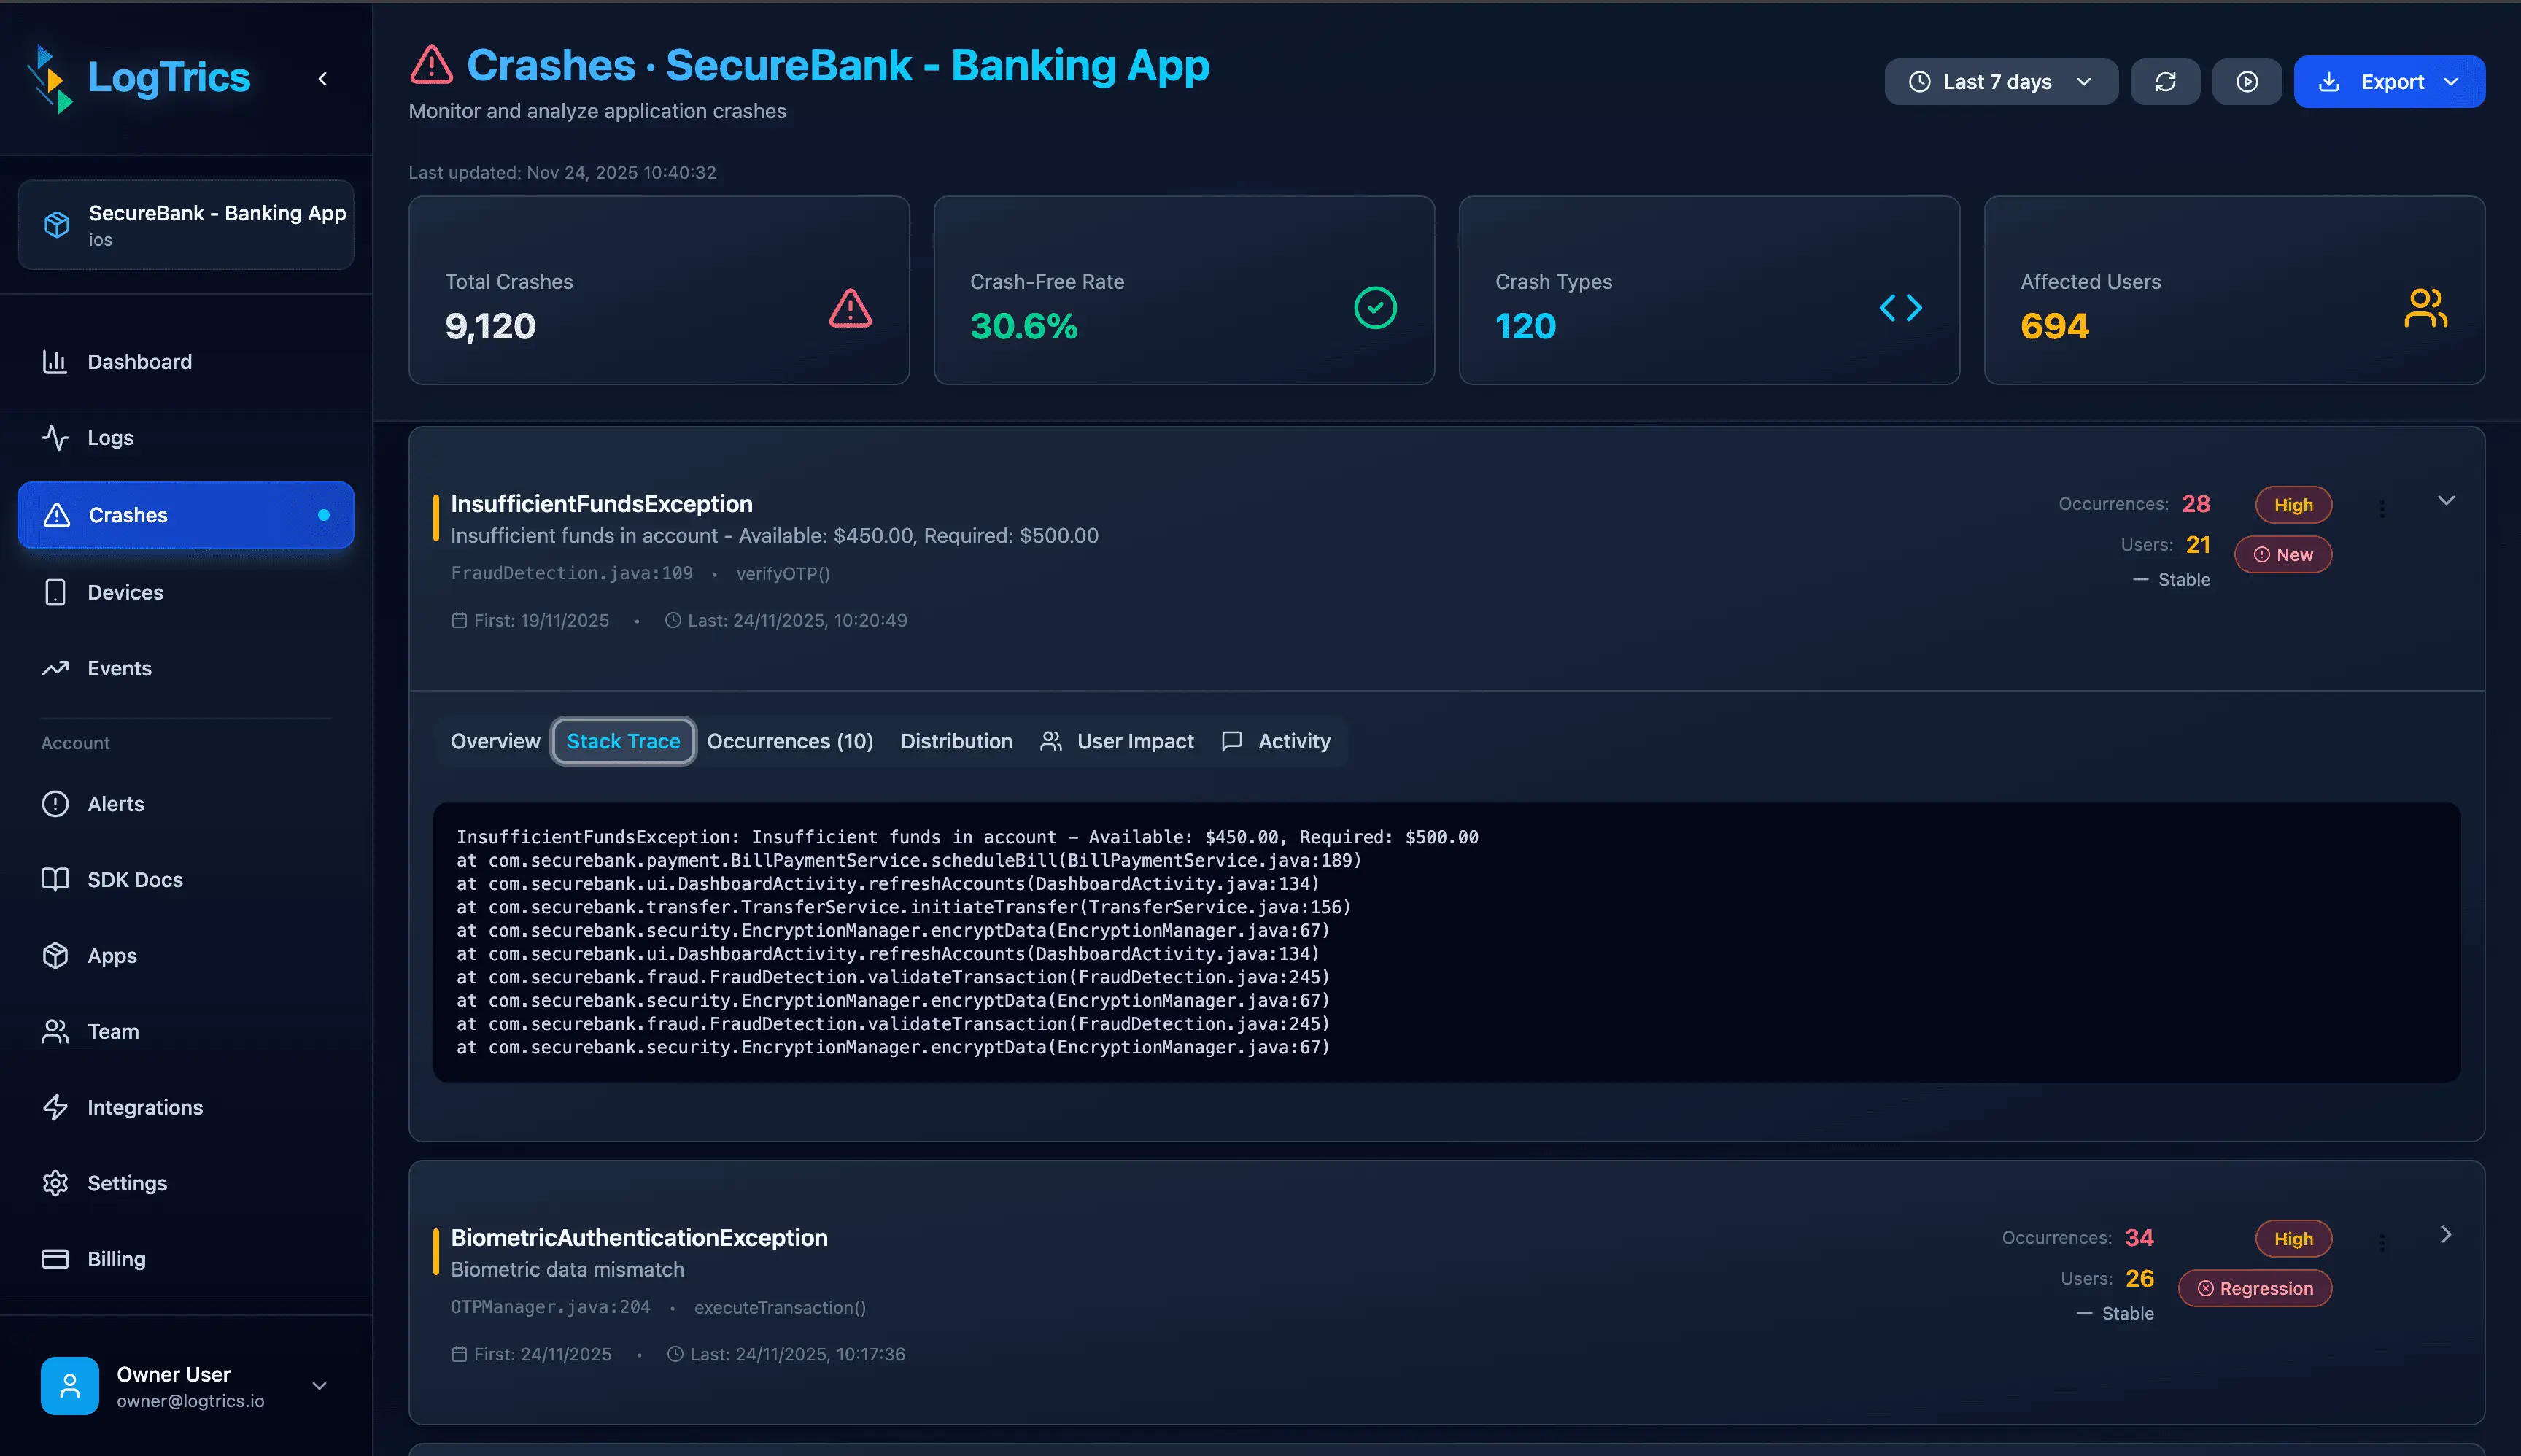2521x1456 pixels.
Task: Switch to the Distribution tab
Action: click(x=955, y=741)
